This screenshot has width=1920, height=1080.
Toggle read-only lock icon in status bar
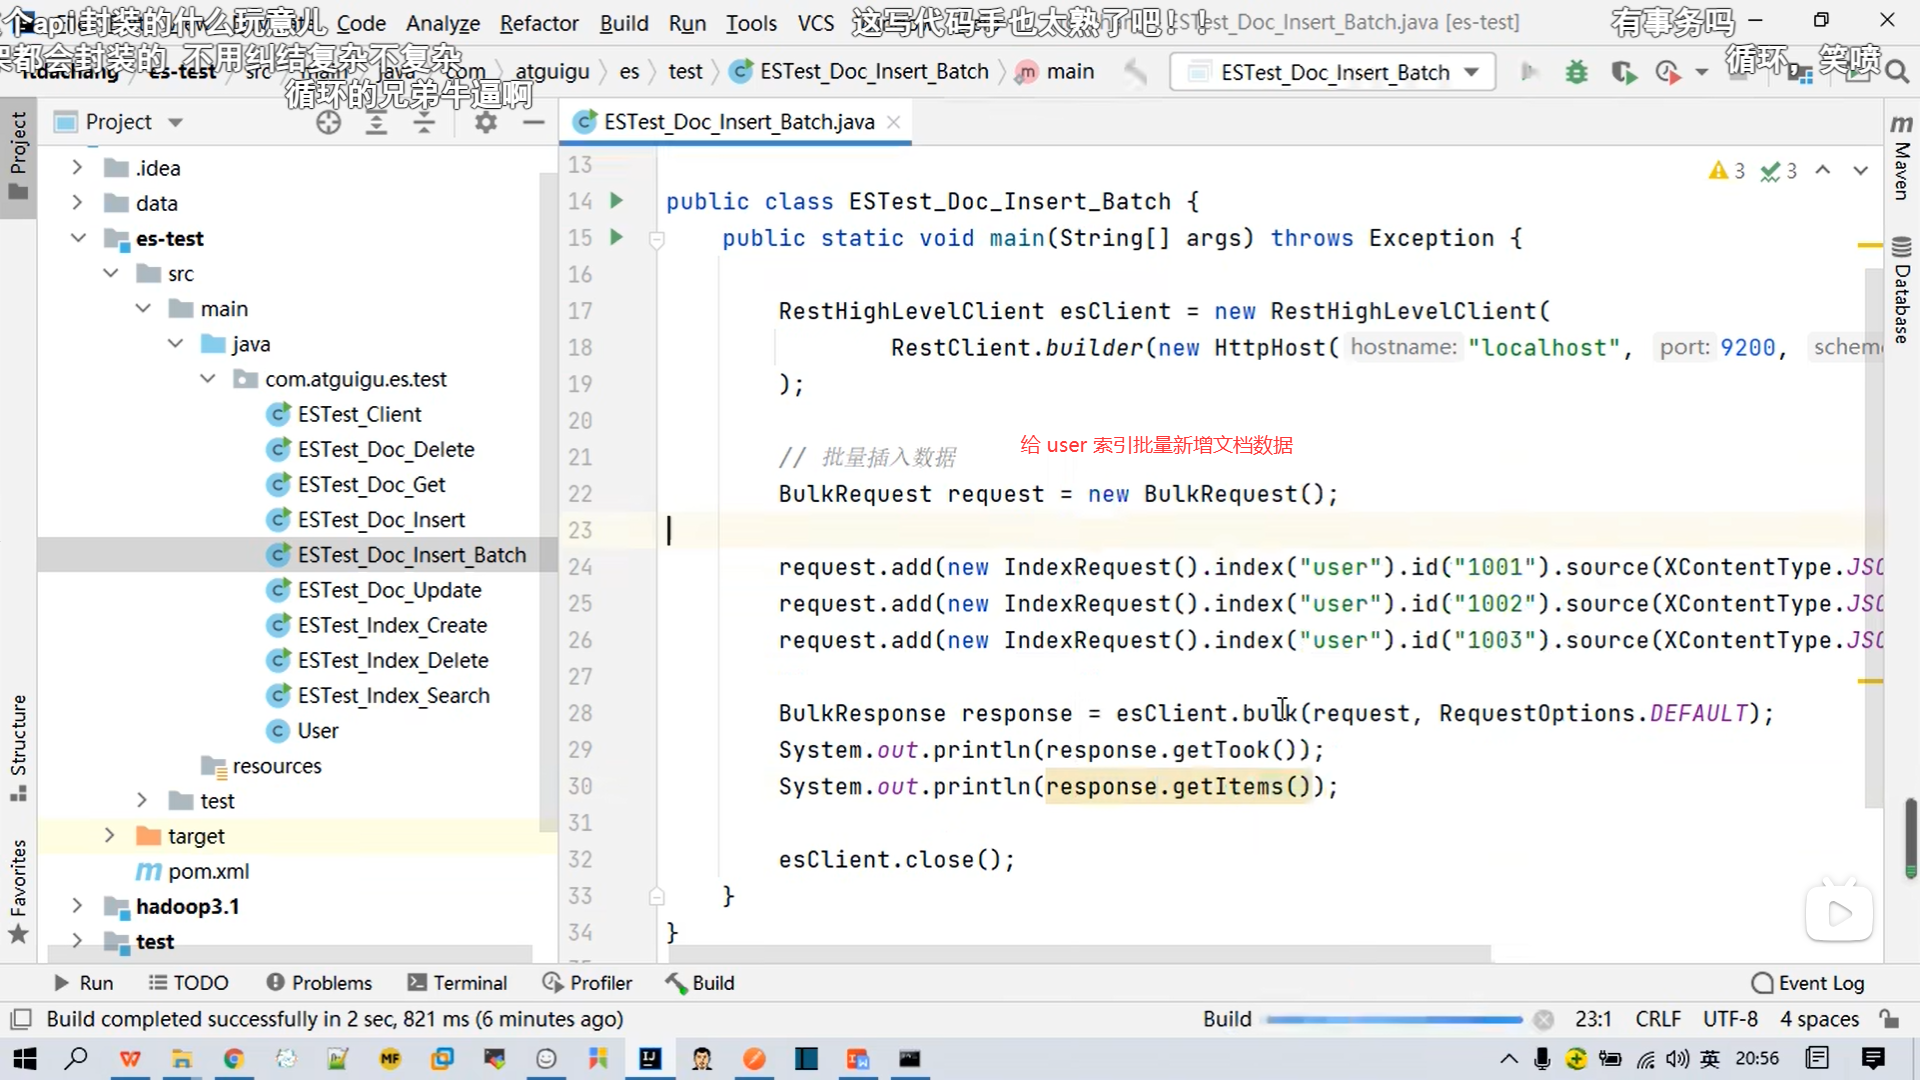click(x=1889, y=1018)
